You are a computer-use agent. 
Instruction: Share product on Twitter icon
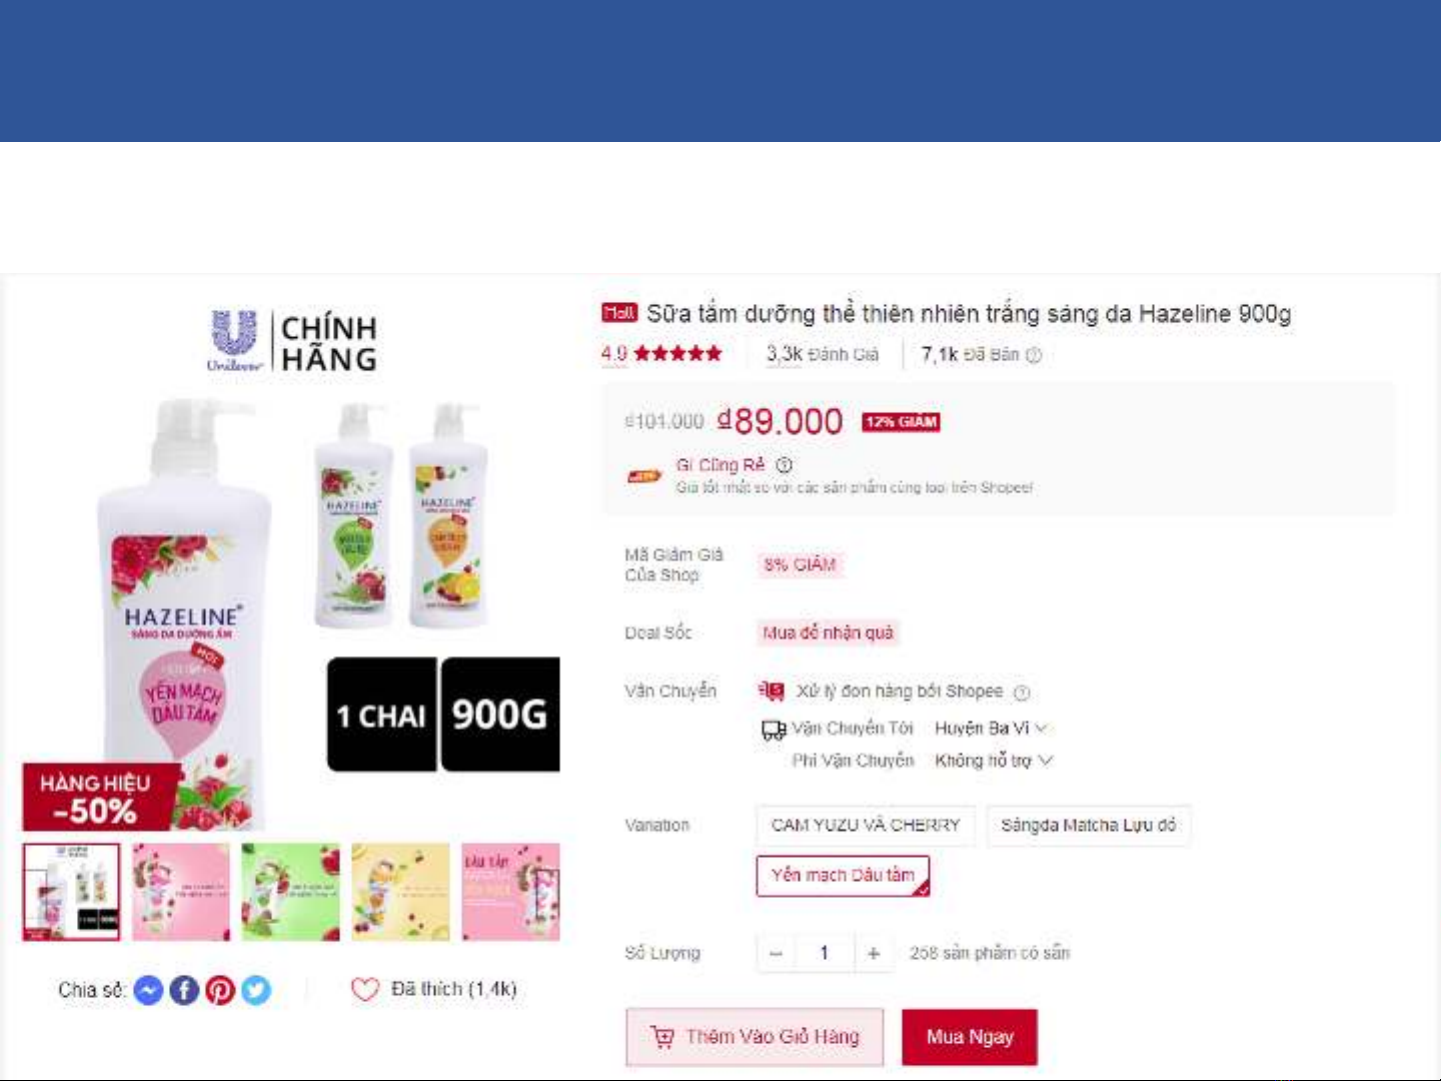pyautogui.click(x=256, y=990)
